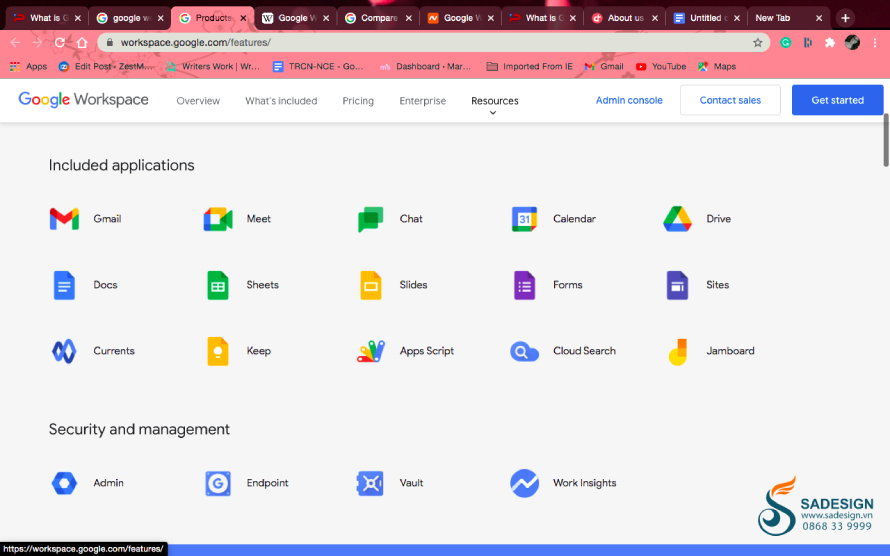The height and width of the screenshot is (556, 890).
Task: Click the Work Insights label
Action: click(x=584, y=483)
